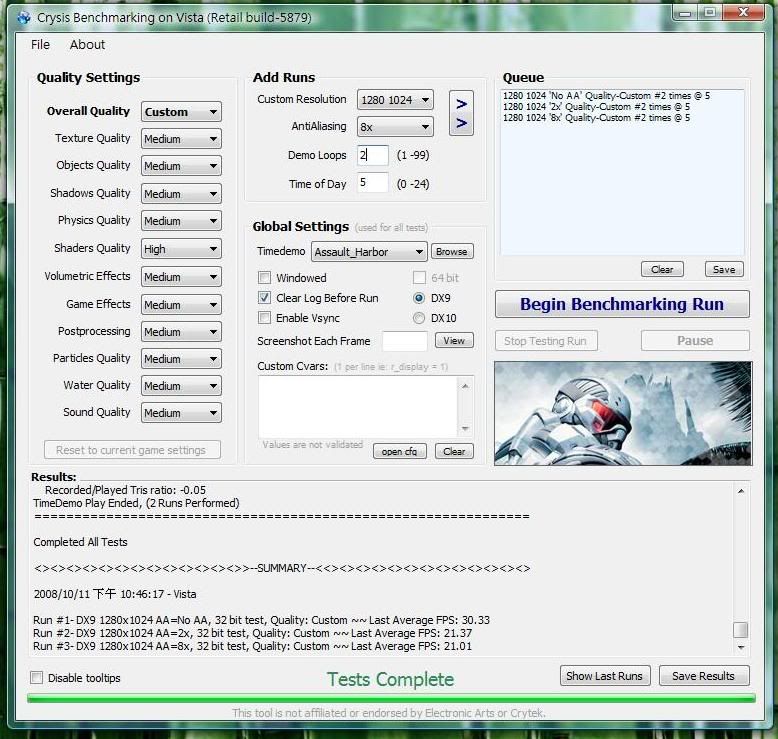Screen dimensions: 778x739
Task: Click Reset to current game settings
Action: [x=132, y=450]
